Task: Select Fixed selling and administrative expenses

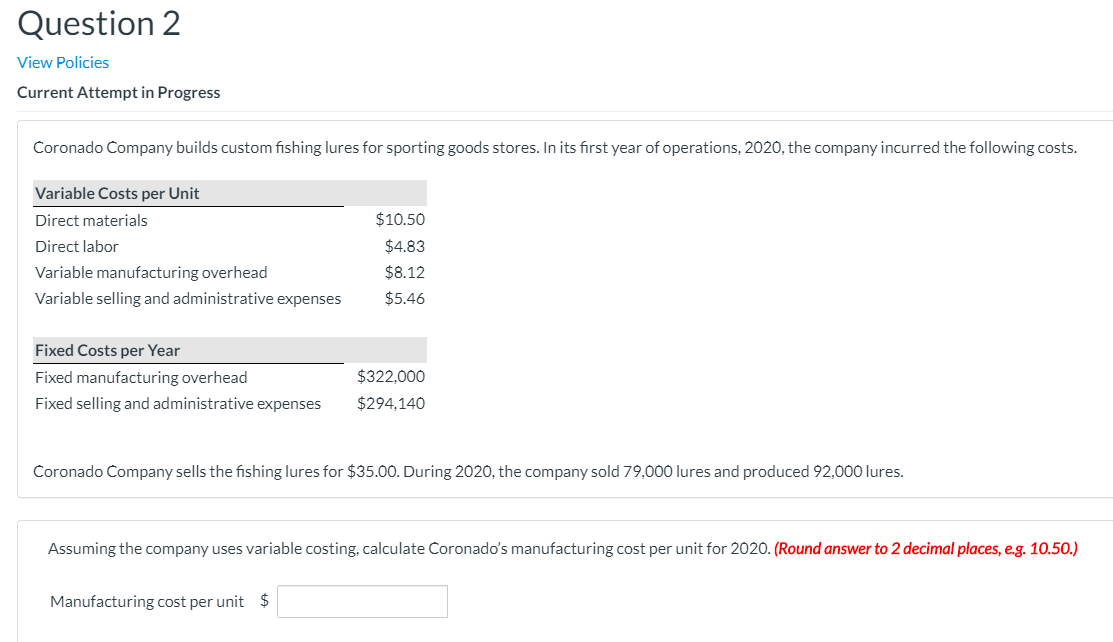Action: tap(177, 403)
